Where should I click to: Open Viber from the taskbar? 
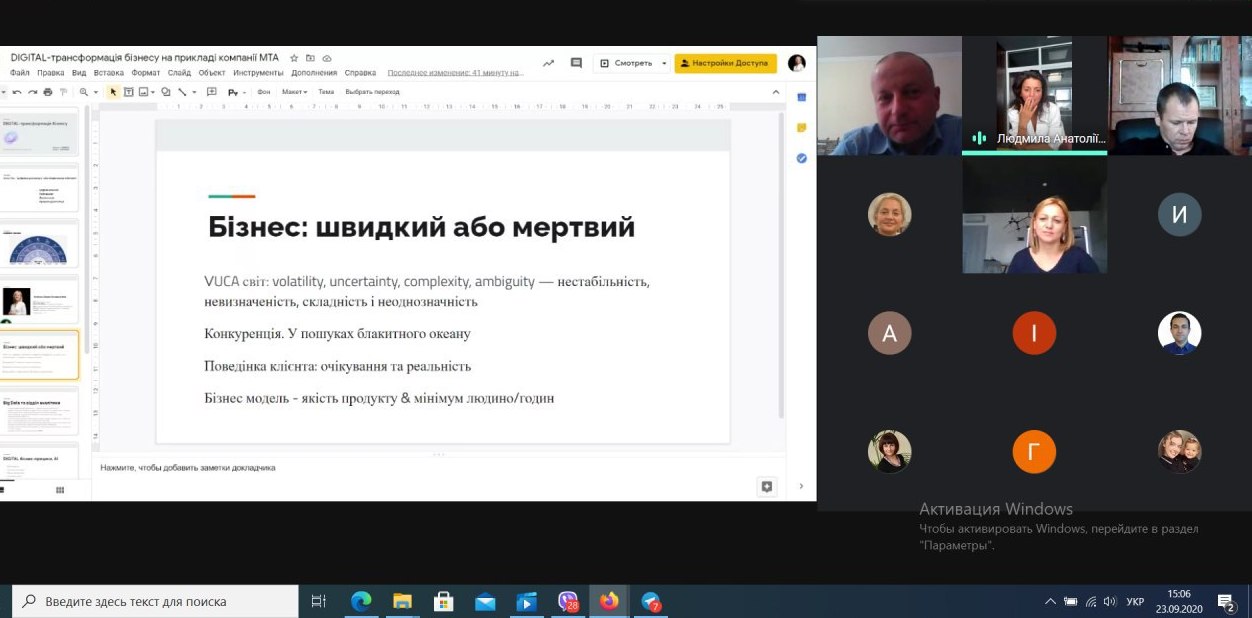point(568,601)
